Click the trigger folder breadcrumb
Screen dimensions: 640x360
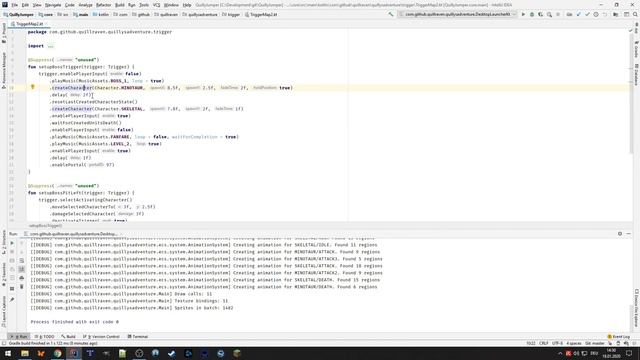click(x=231, y=14)
